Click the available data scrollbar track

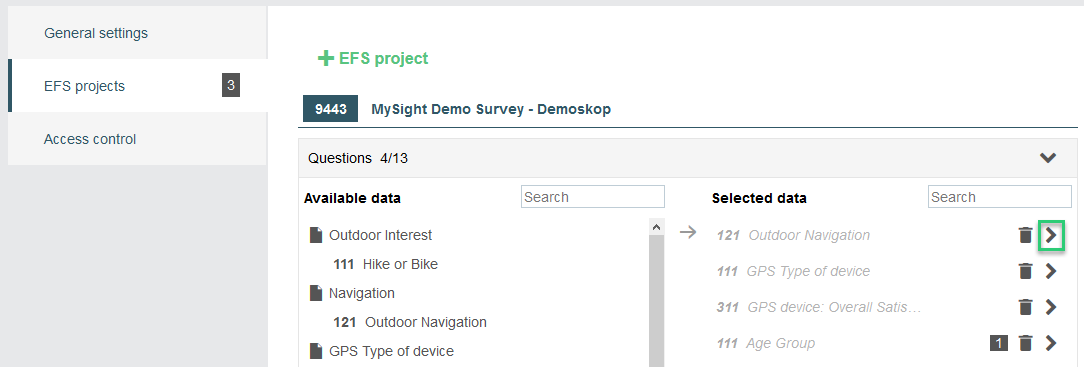[657, 301]
